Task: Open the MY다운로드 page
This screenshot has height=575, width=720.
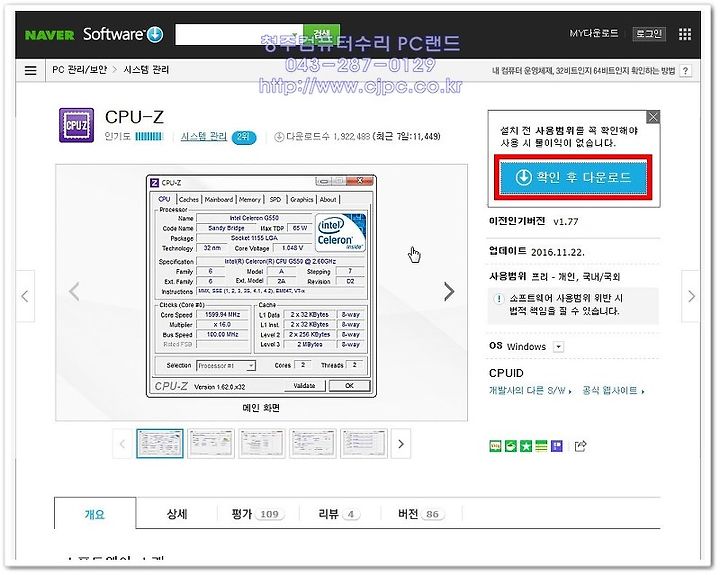Action: pos(593,34)
